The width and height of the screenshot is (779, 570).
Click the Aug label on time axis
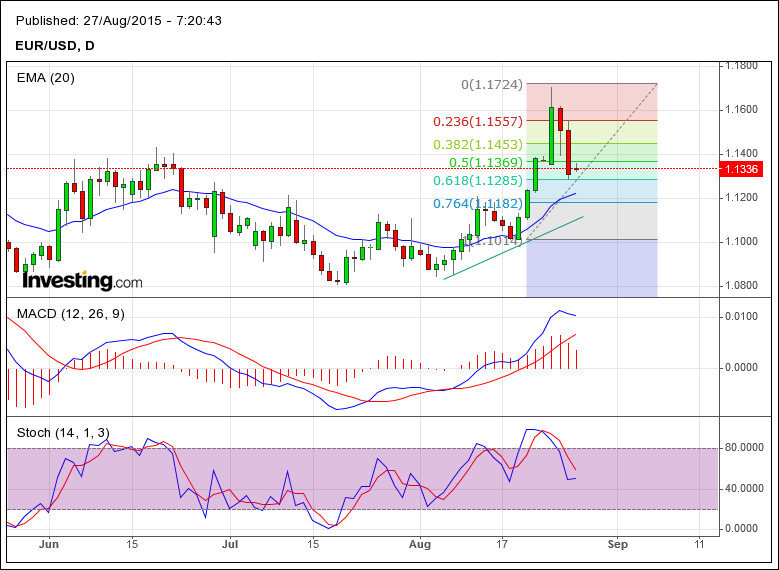(420, 545)
